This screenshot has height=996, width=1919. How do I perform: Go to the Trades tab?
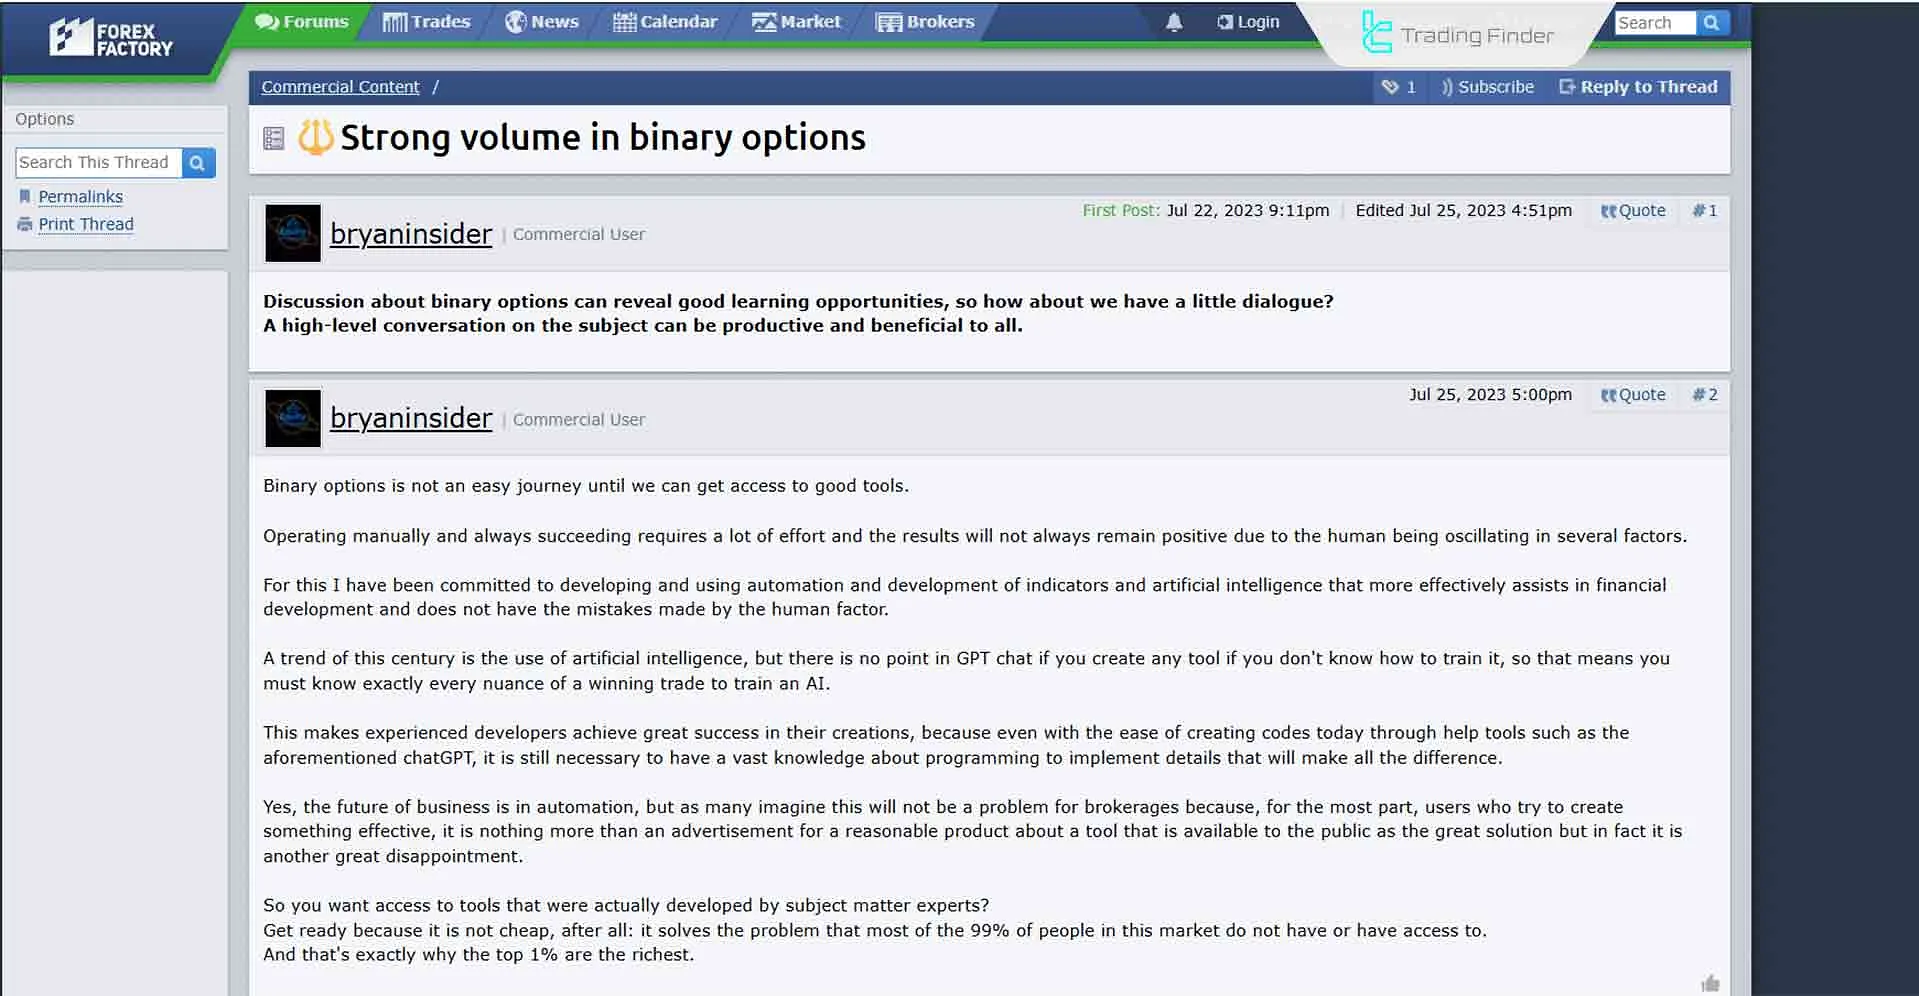coord(427,22)
